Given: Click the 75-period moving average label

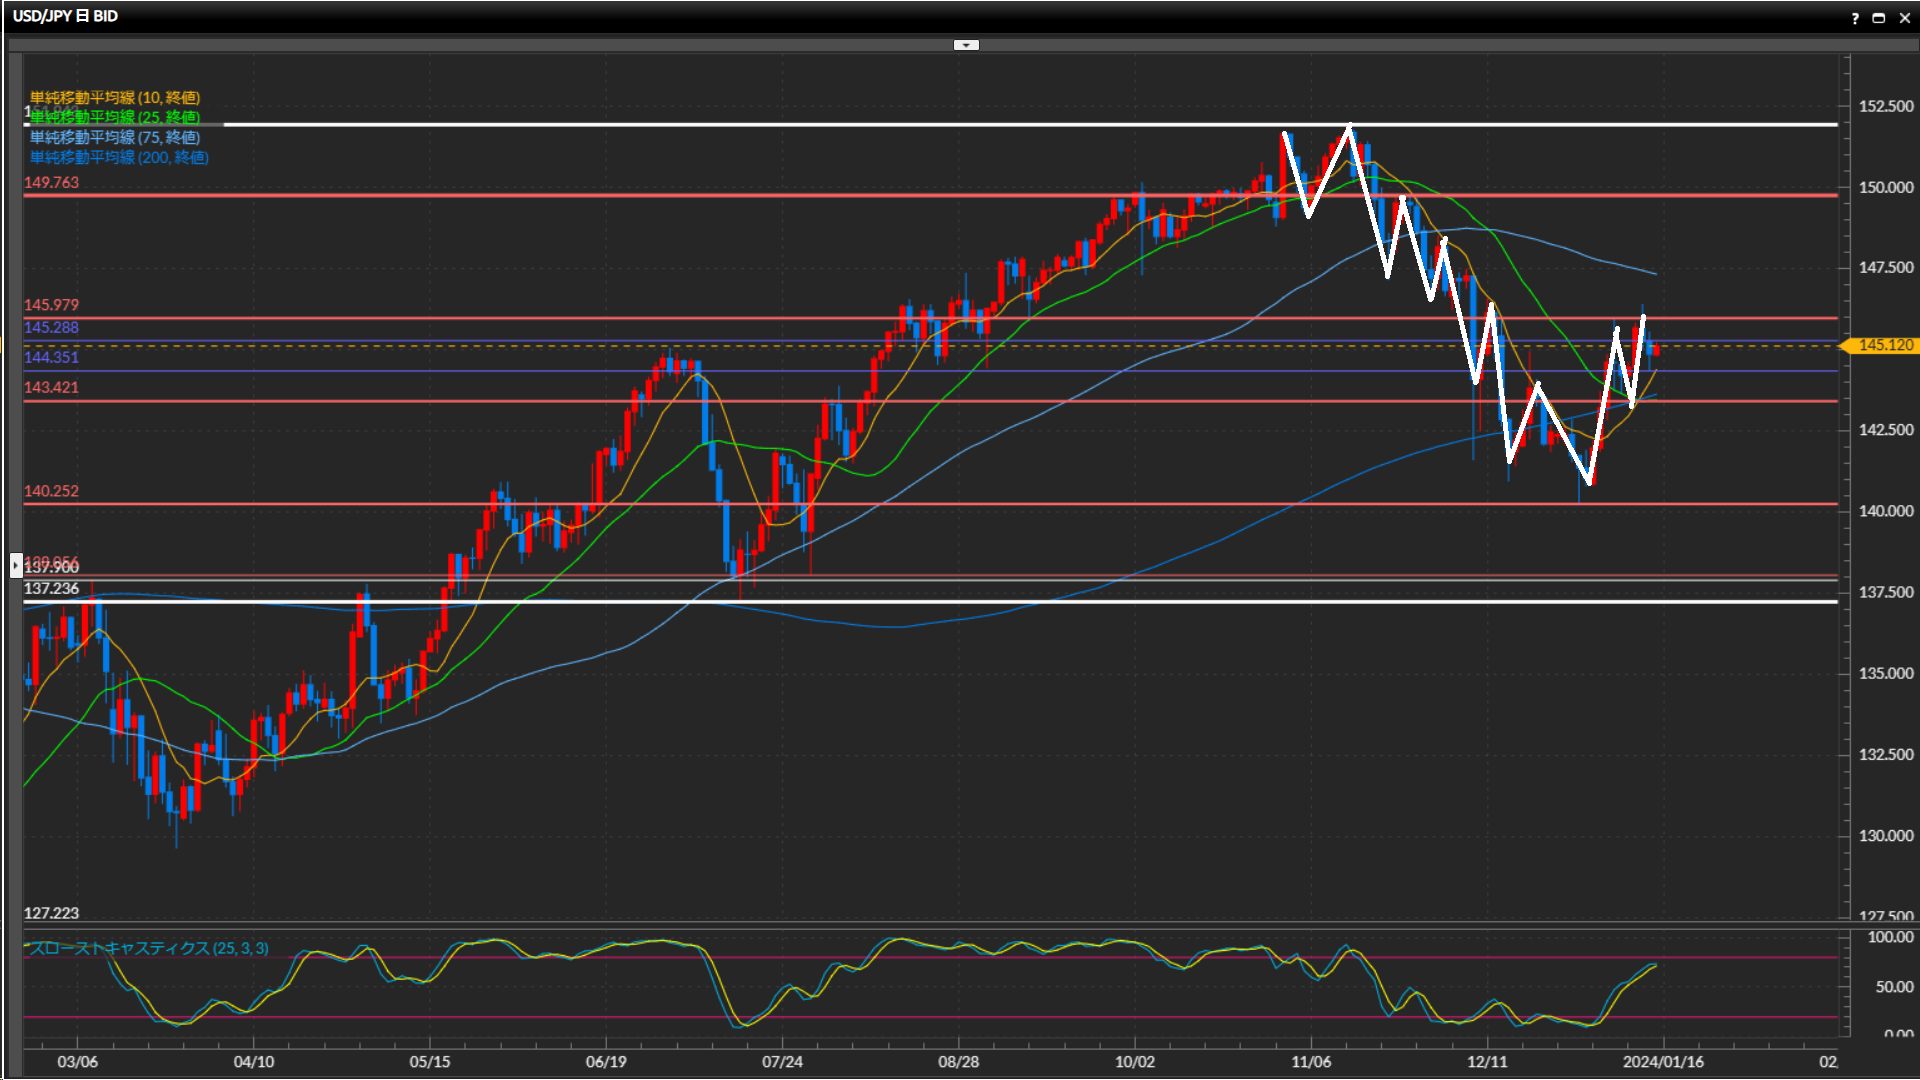Looking at the screenshot, I should point(115,137).
